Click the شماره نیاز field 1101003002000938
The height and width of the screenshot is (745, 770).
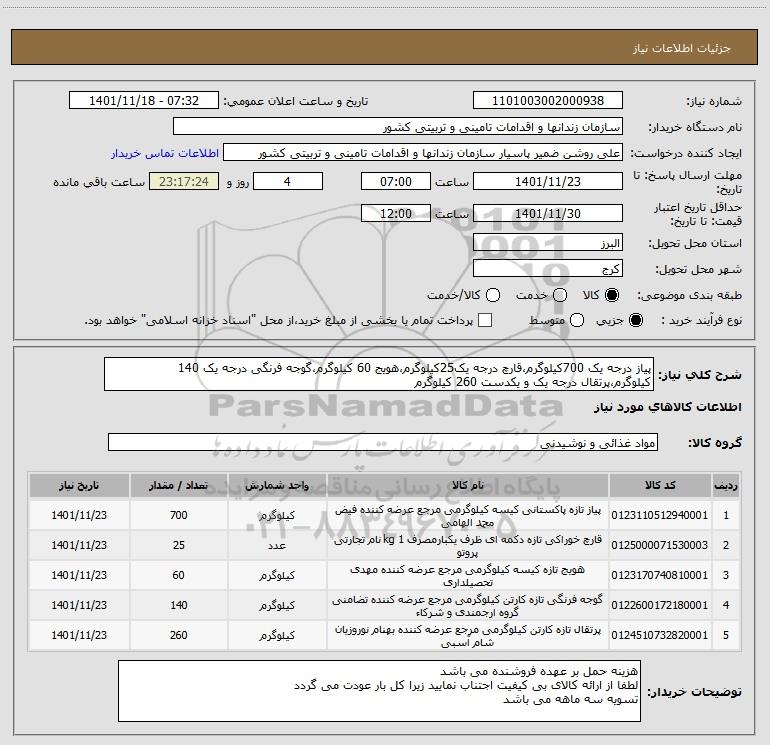(548, 101)
